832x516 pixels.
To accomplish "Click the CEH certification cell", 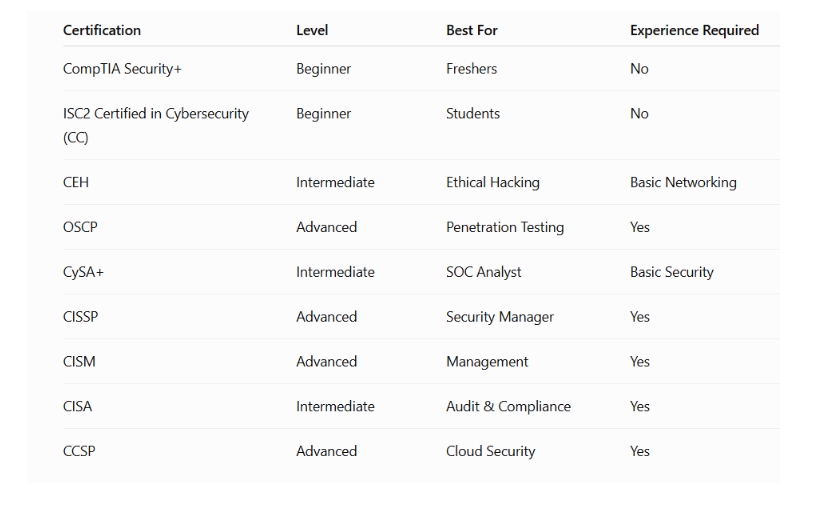I will tap(76, 183).
